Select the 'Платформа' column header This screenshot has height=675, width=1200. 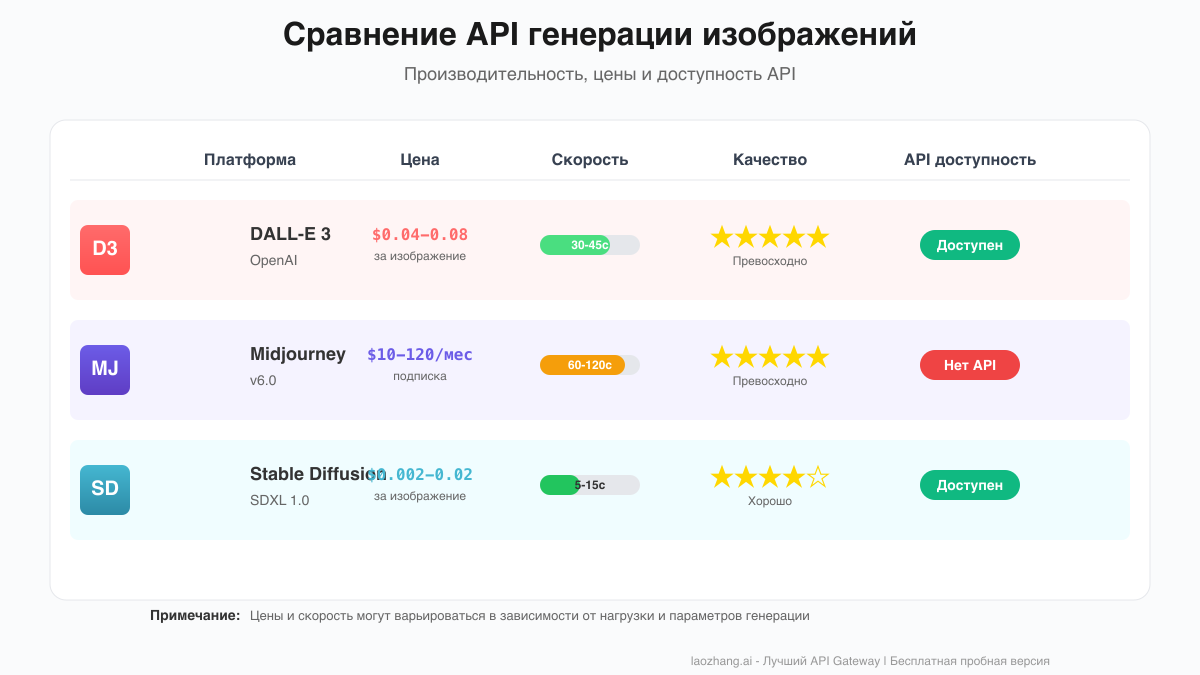click(x=250, y=159)
